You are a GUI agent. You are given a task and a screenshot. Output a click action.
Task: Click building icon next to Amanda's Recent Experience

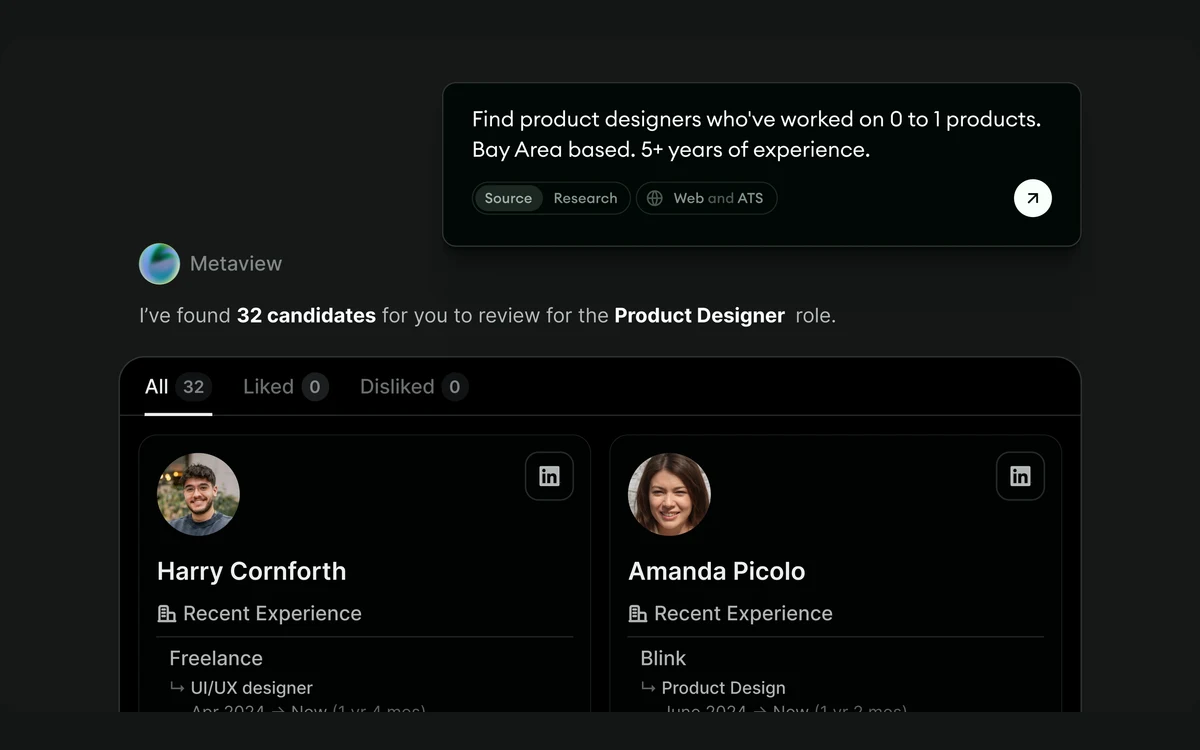click(x=638, y=614)
